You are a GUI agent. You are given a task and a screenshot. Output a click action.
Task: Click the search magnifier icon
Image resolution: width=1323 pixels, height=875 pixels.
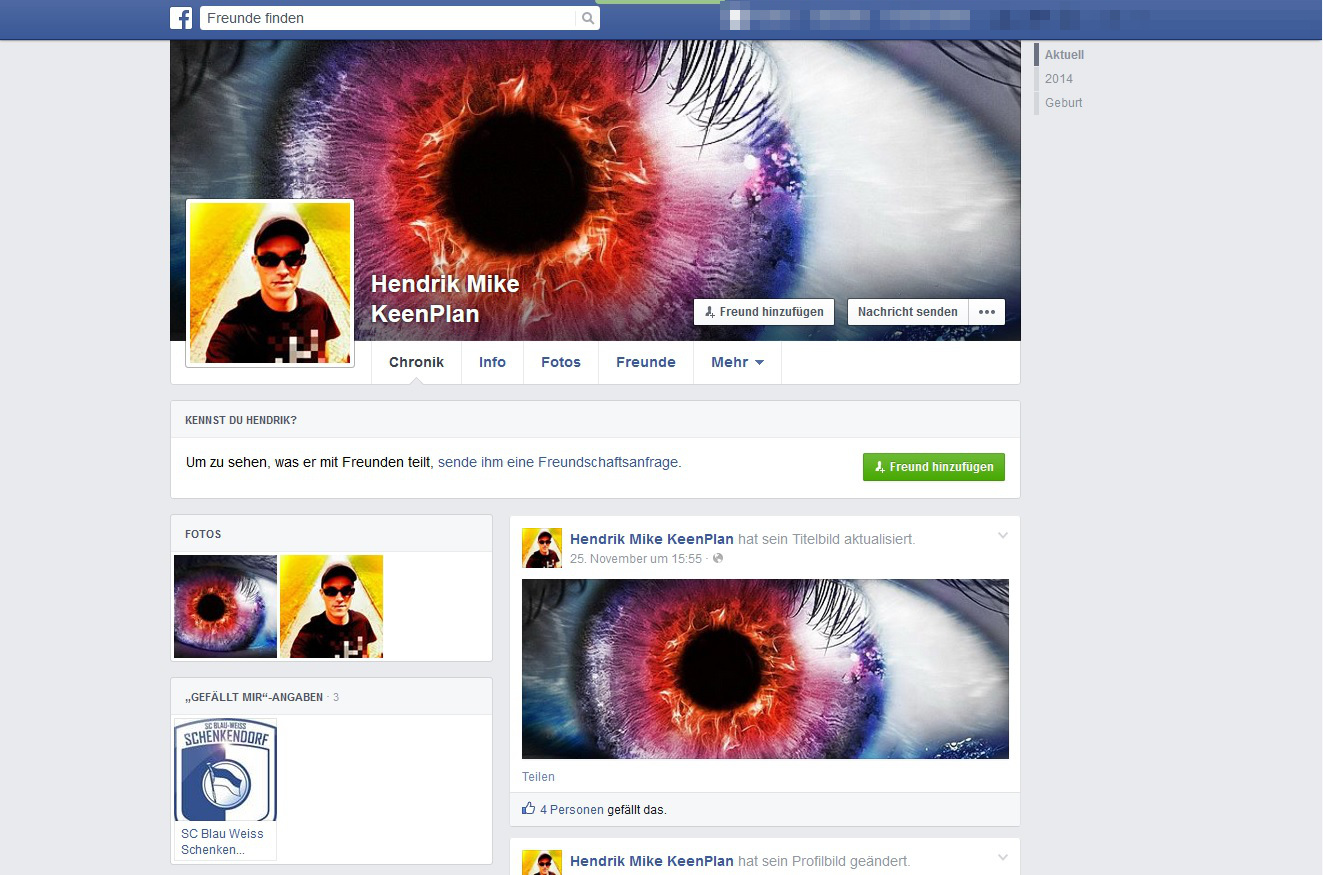tap(588, 18)
